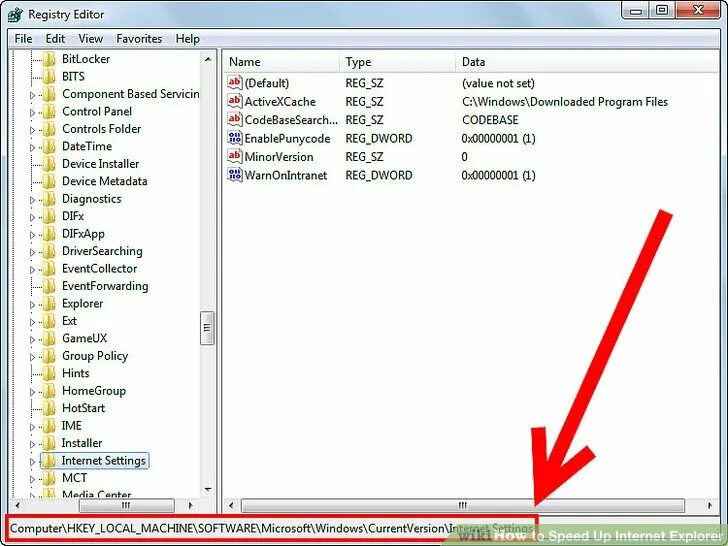Open the View menu
The height and width of the screenshot is (546, 728).
(91, 39)
